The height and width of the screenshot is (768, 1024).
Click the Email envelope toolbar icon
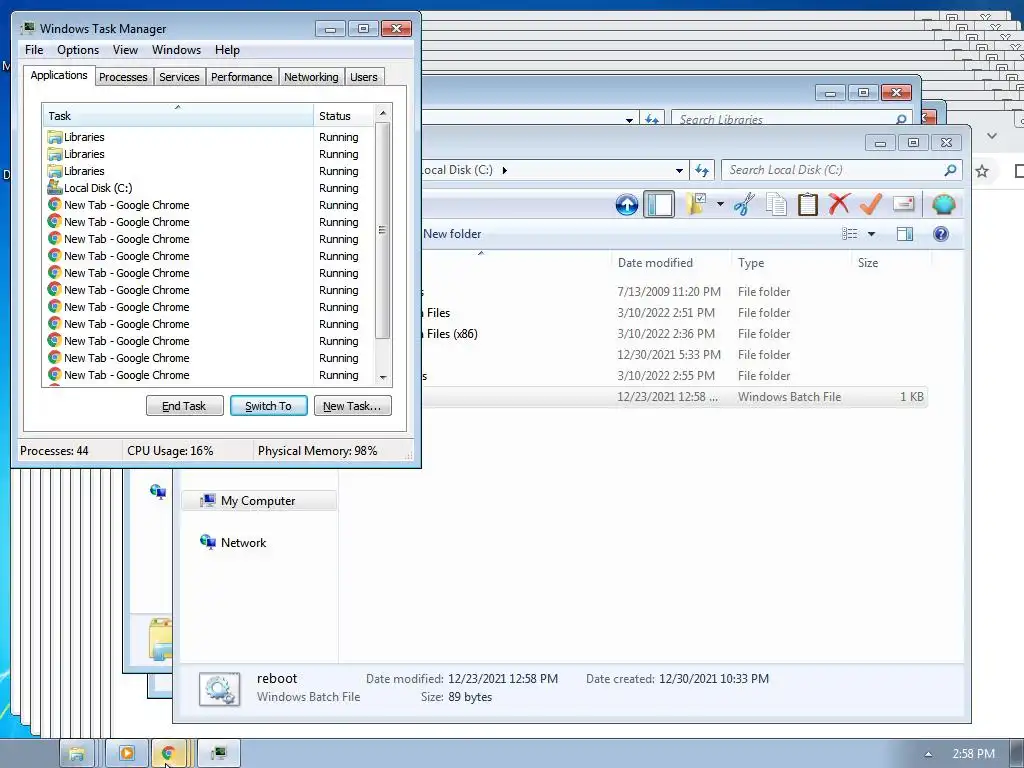[903, 204]
